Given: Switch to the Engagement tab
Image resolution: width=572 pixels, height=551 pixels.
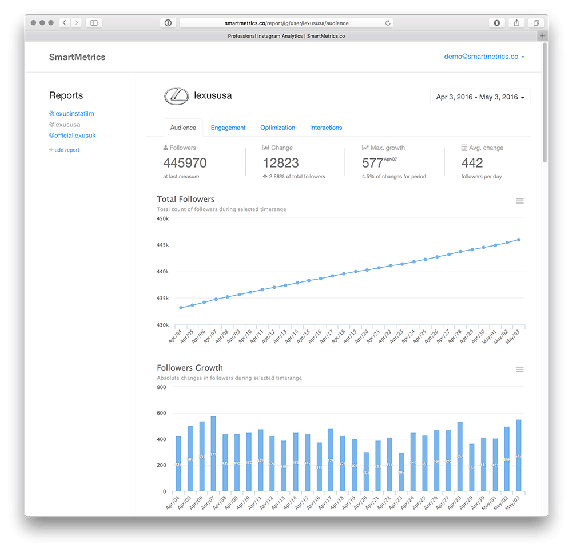Looking at the screenshot, I should point(228,127).
